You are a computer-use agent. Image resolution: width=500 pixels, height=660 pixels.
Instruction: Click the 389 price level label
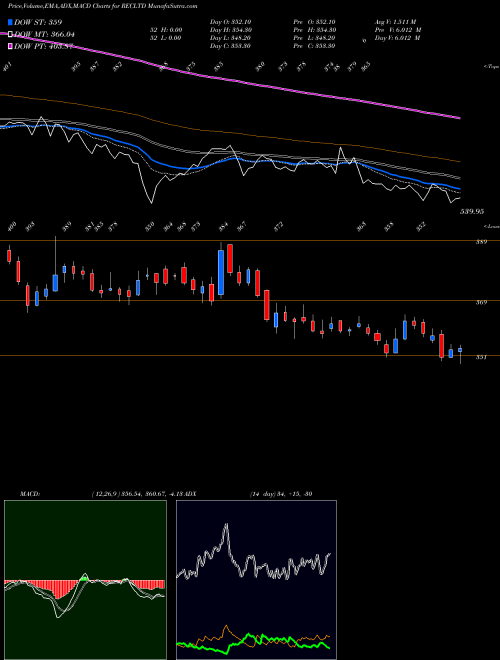pyautogui.click(x=481, y=242)
